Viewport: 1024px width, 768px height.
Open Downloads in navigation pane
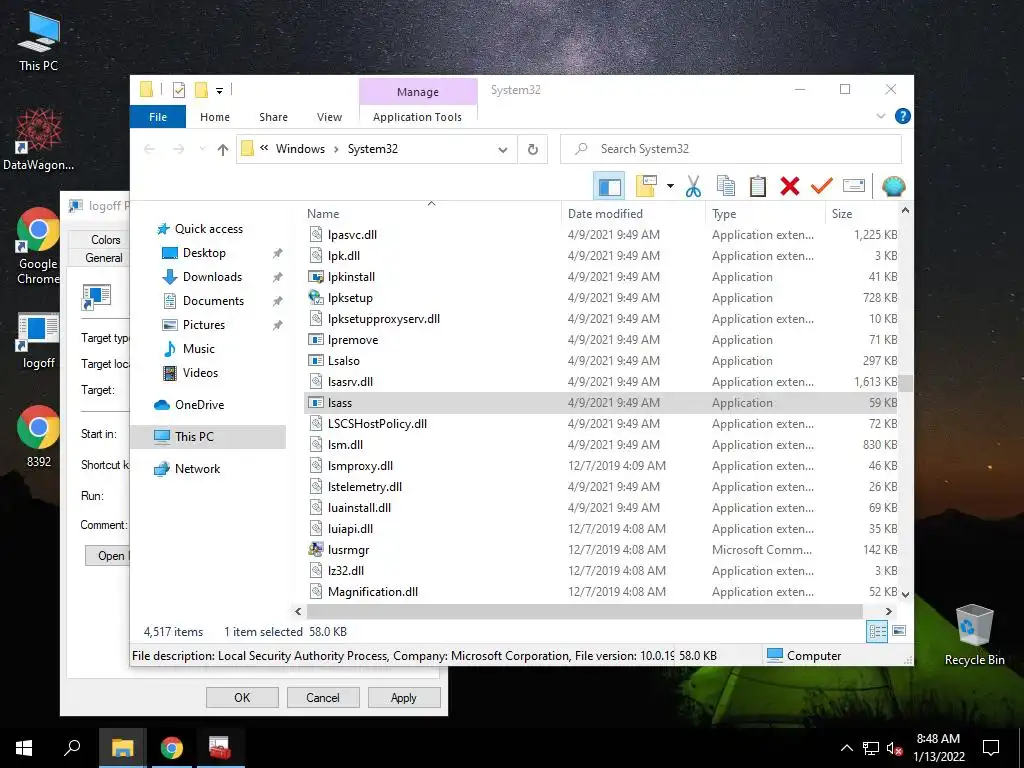212,277
